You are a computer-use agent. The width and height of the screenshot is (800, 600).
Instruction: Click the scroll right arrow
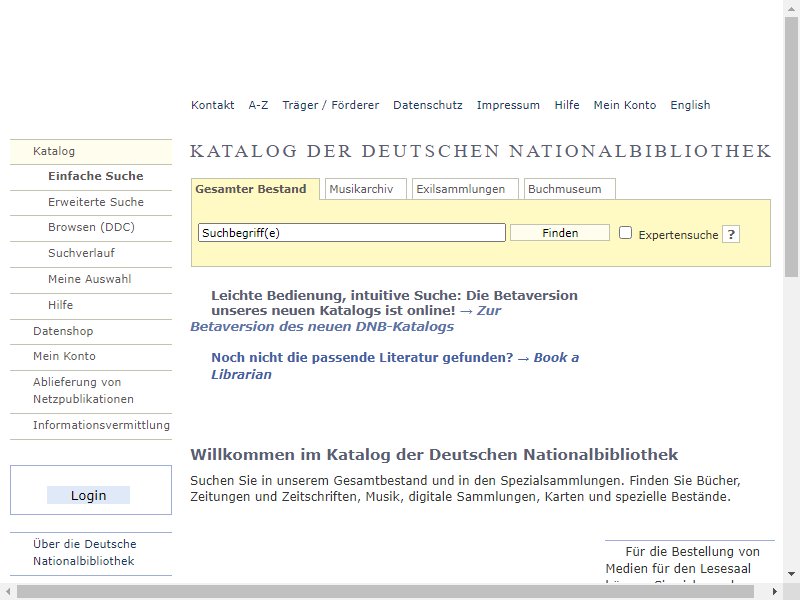click(775, 592)
